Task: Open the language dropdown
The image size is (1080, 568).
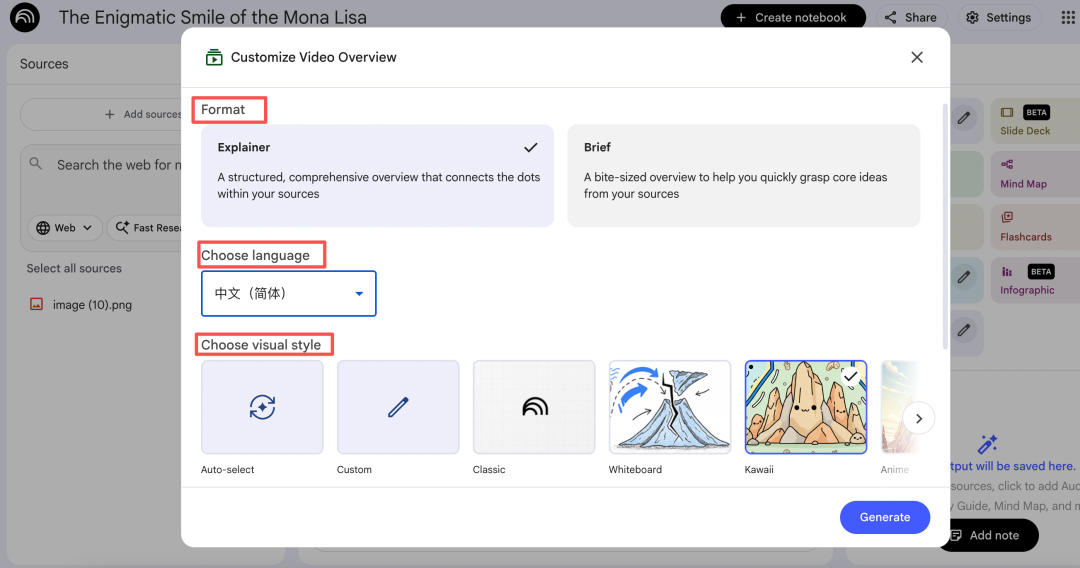Action: (x=289, y=294)
